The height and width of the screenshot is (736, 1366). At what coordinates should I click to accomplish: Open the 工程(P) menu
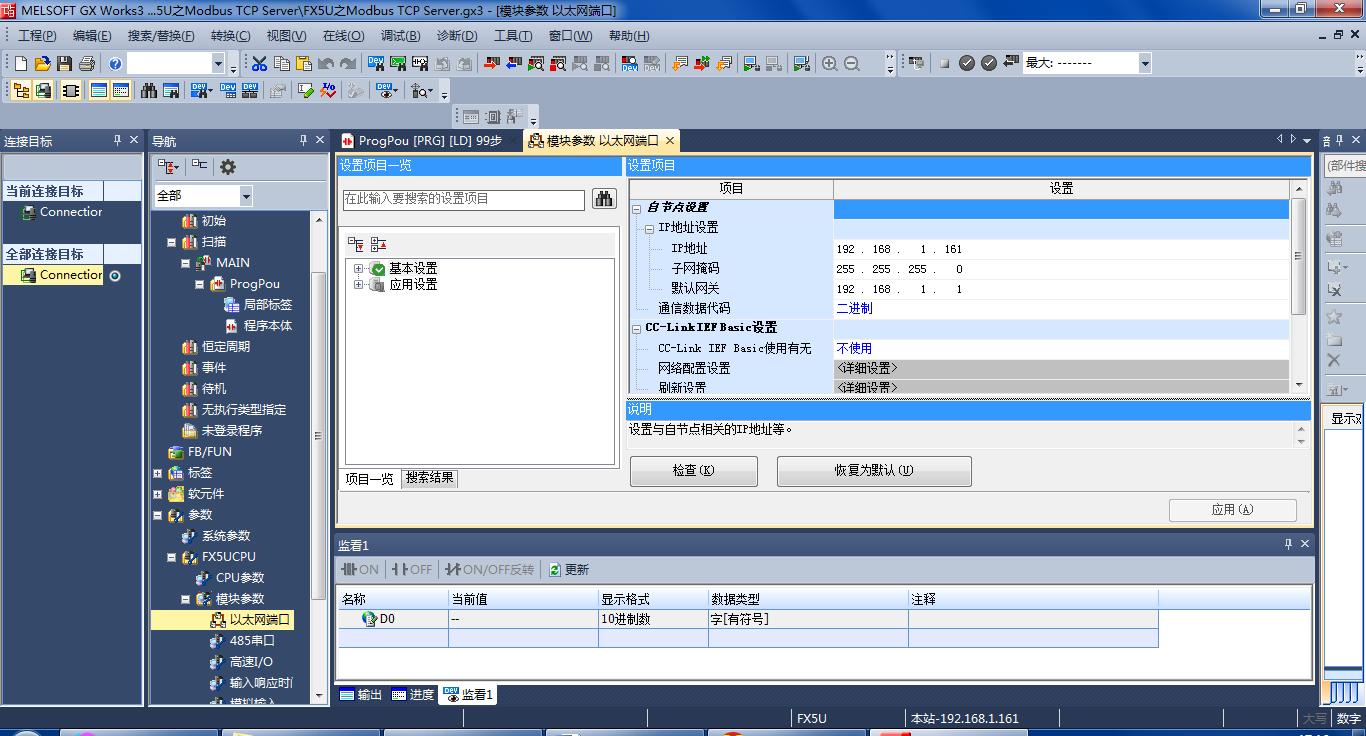click(x=37, y=35)
